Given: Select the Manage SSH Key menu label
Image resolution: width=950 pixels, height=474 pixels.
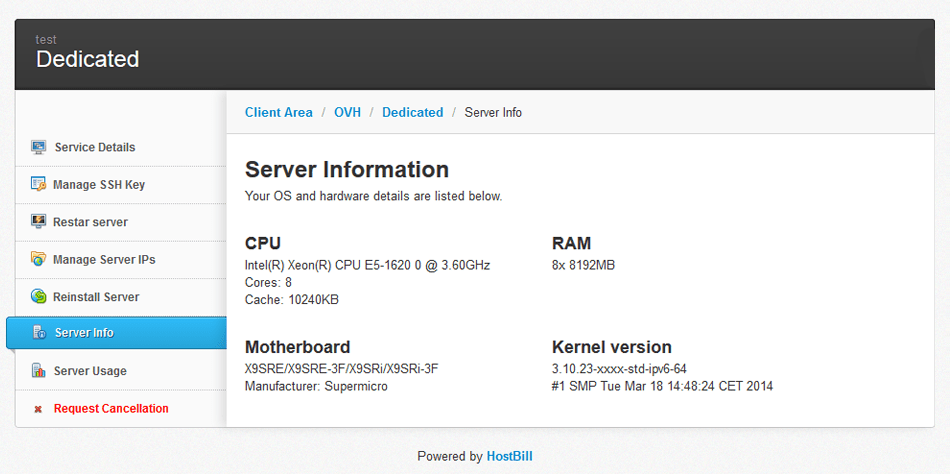Looking at the screenshot, I should (x=99, y=185).
